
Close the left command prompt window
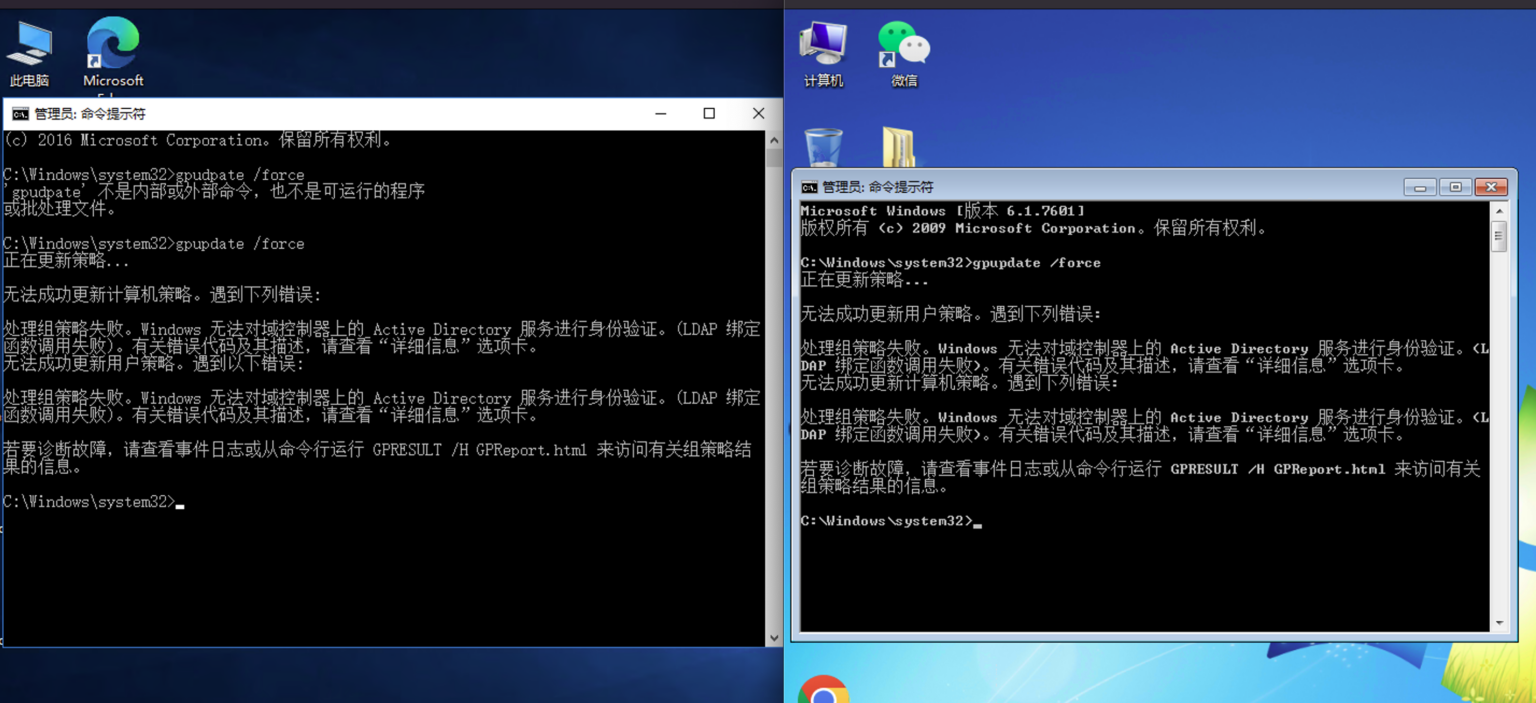tap(758, 114)
